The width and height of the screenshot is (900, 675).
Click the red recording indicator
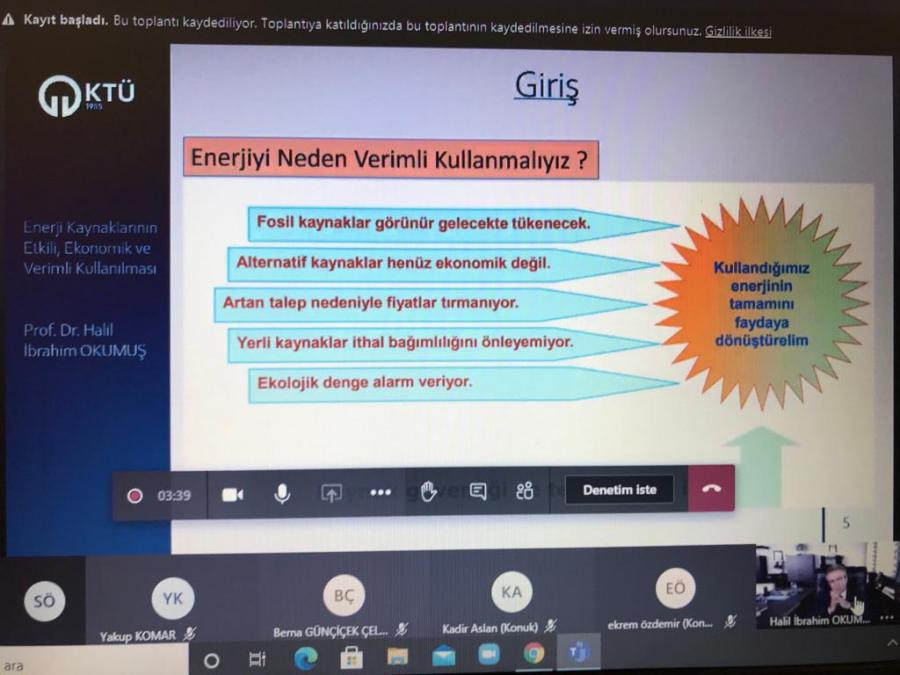coord(135,495)
